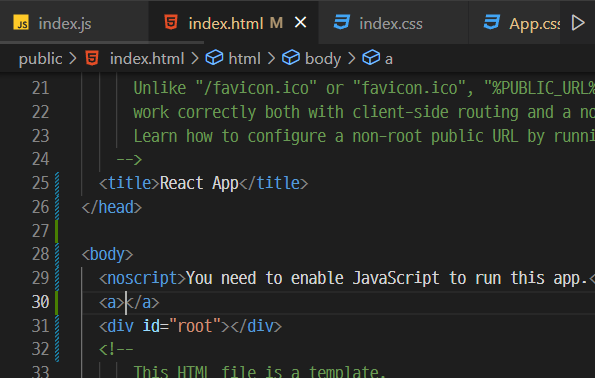Click the HTML5 icon on index.html tab

point(171,22)
